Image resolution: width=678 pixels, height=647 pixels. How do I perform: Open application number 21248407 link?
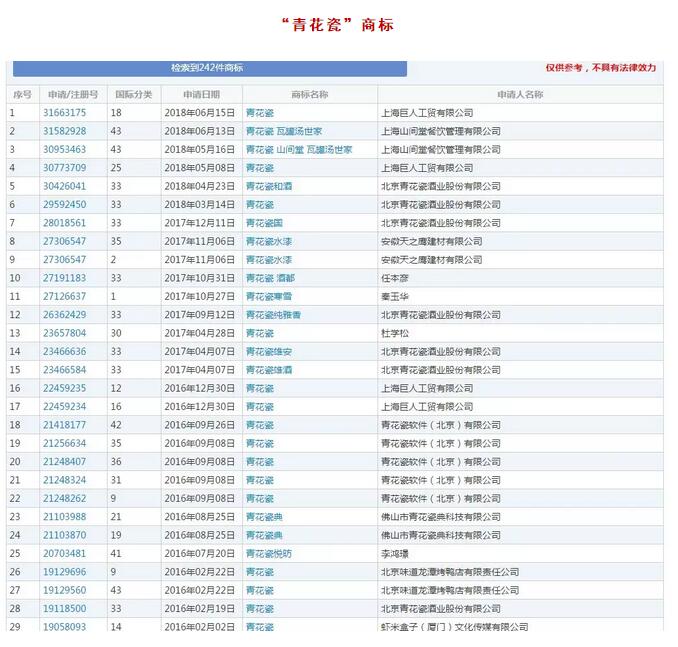64,462
